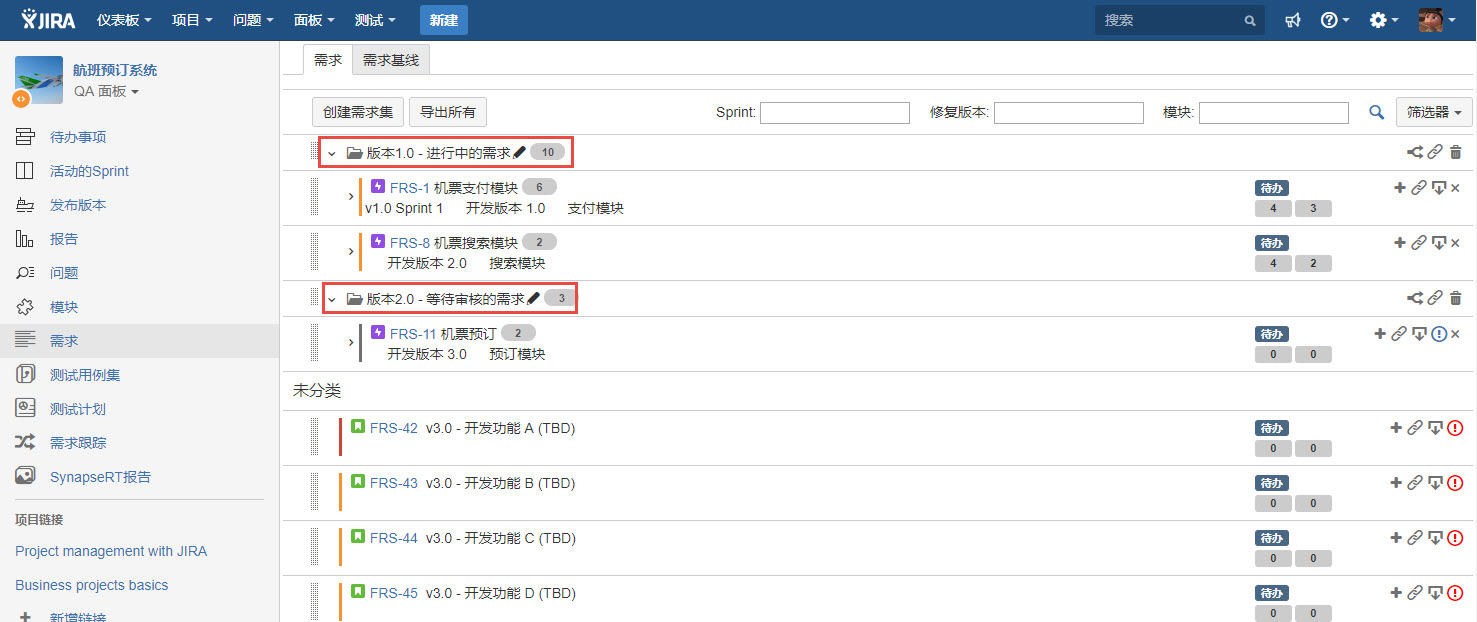Open the FRS-1 issue link
This screenshot has width=1477, height=622.
(410, 188)
